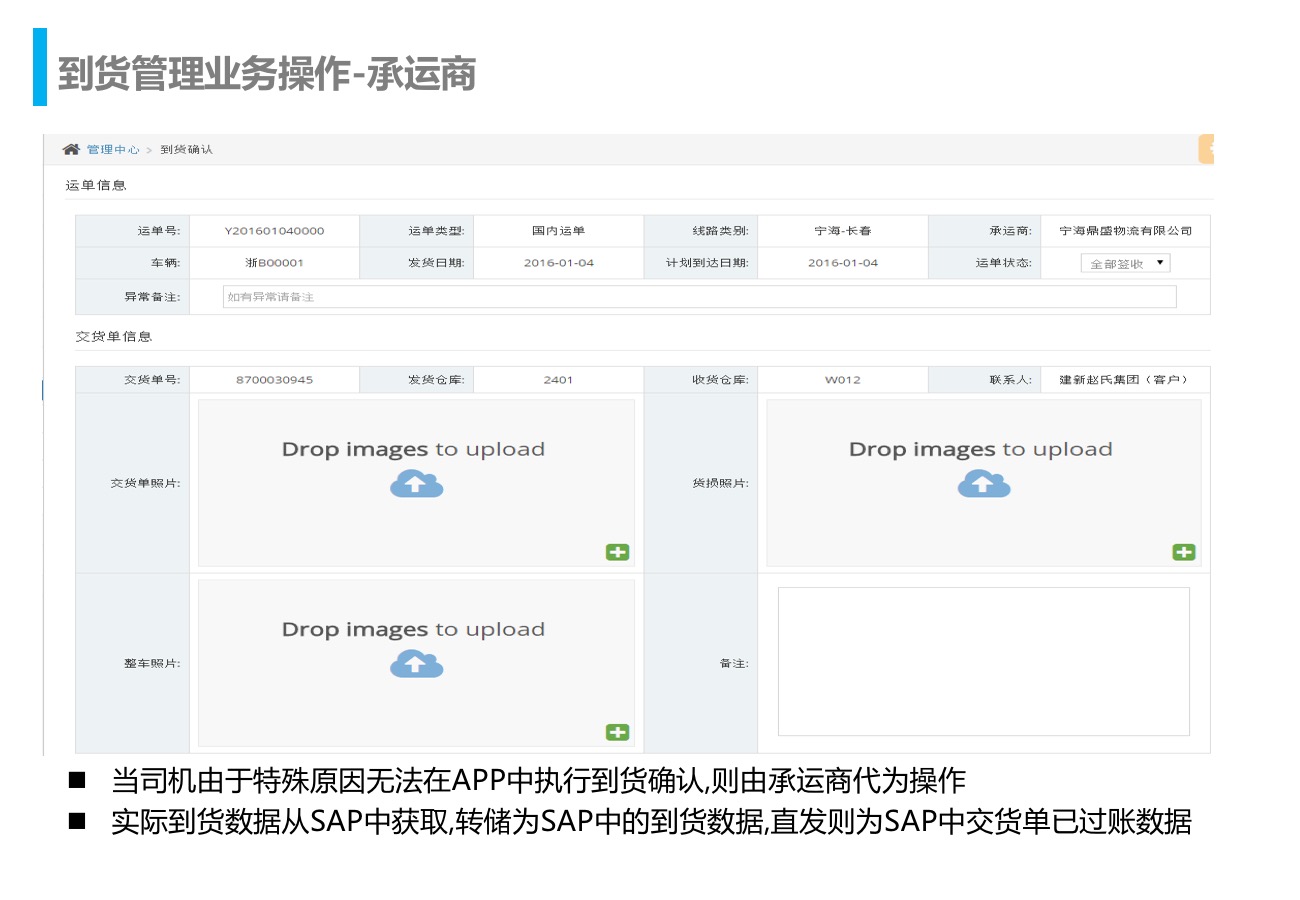Viewport: 1300px width, 900px height.
Task: Click the 整车照片 drop images text
Action: pyautogui.click(x=413, y=629)
